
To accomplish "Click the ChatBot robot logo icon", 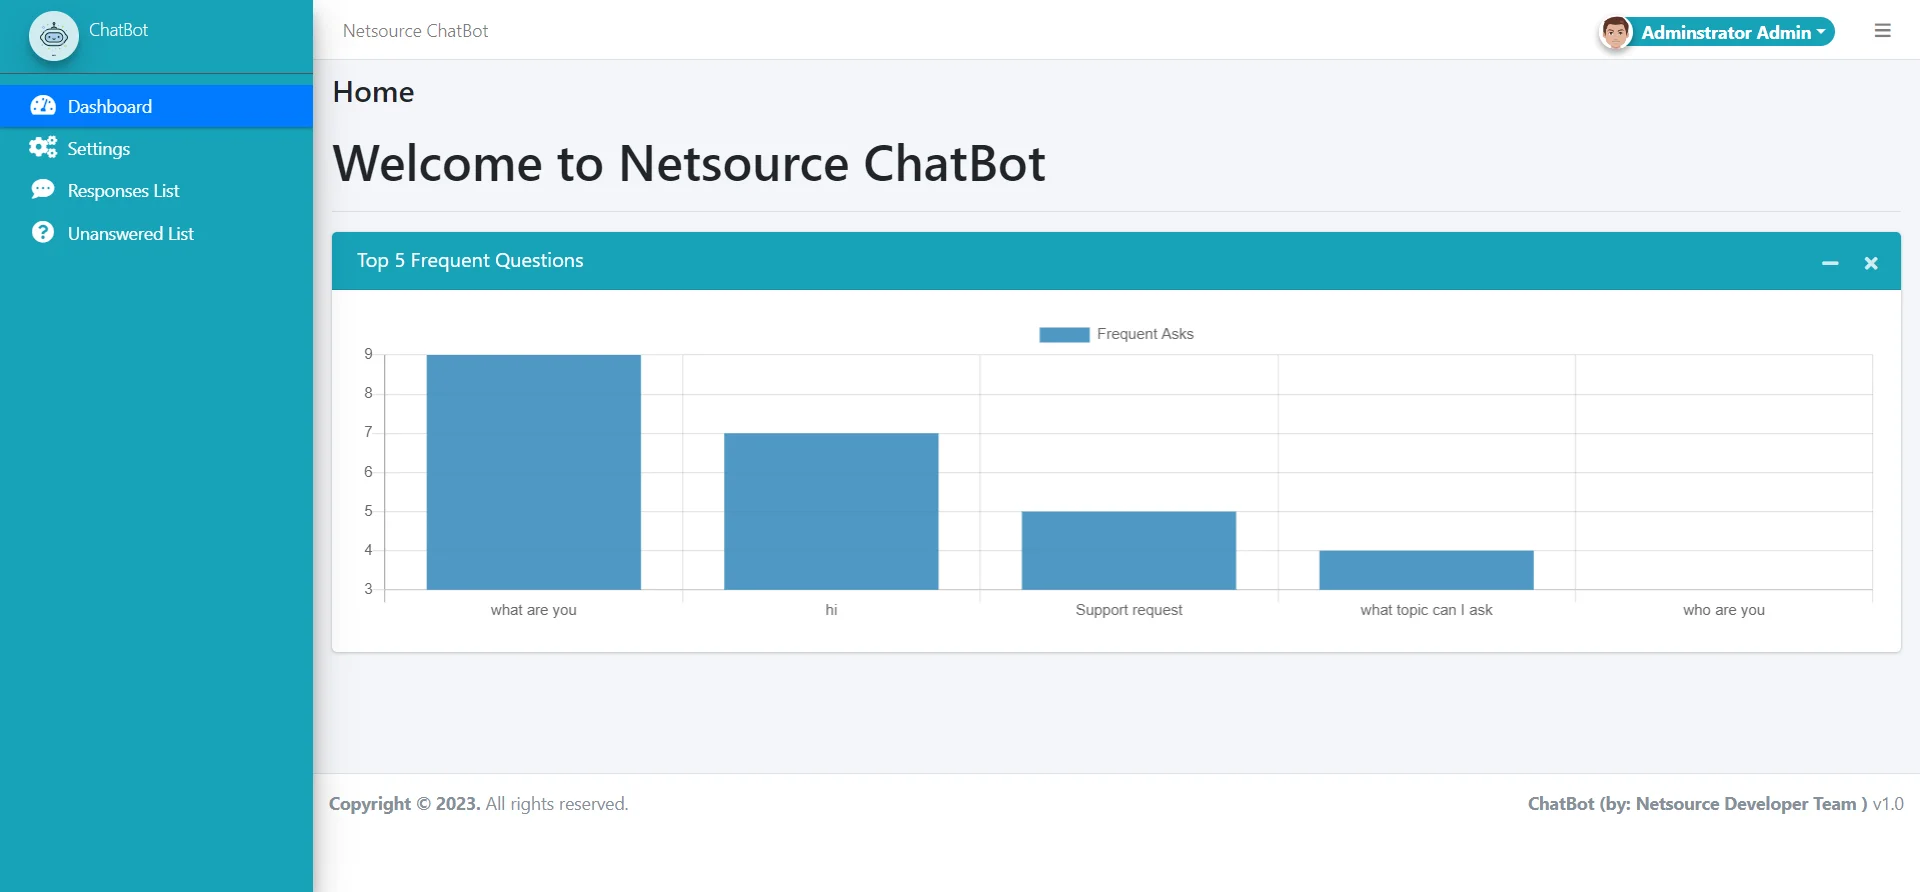I will point(54,36).
